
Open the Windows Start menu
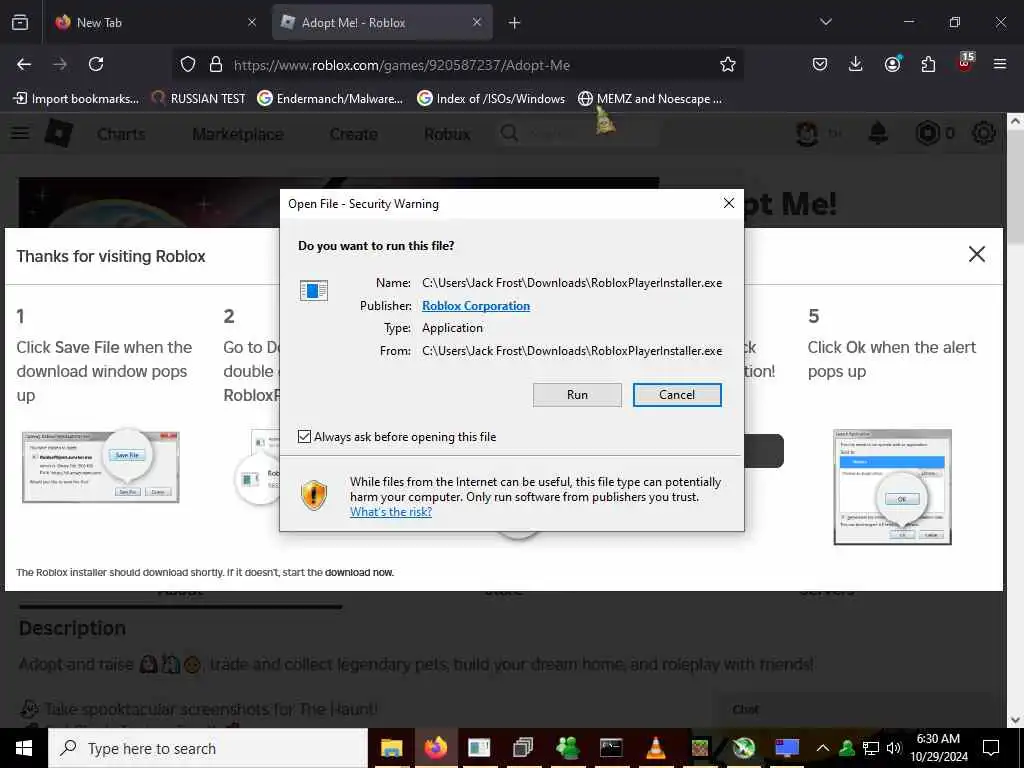pyautogui.click(x=24, y=748)
